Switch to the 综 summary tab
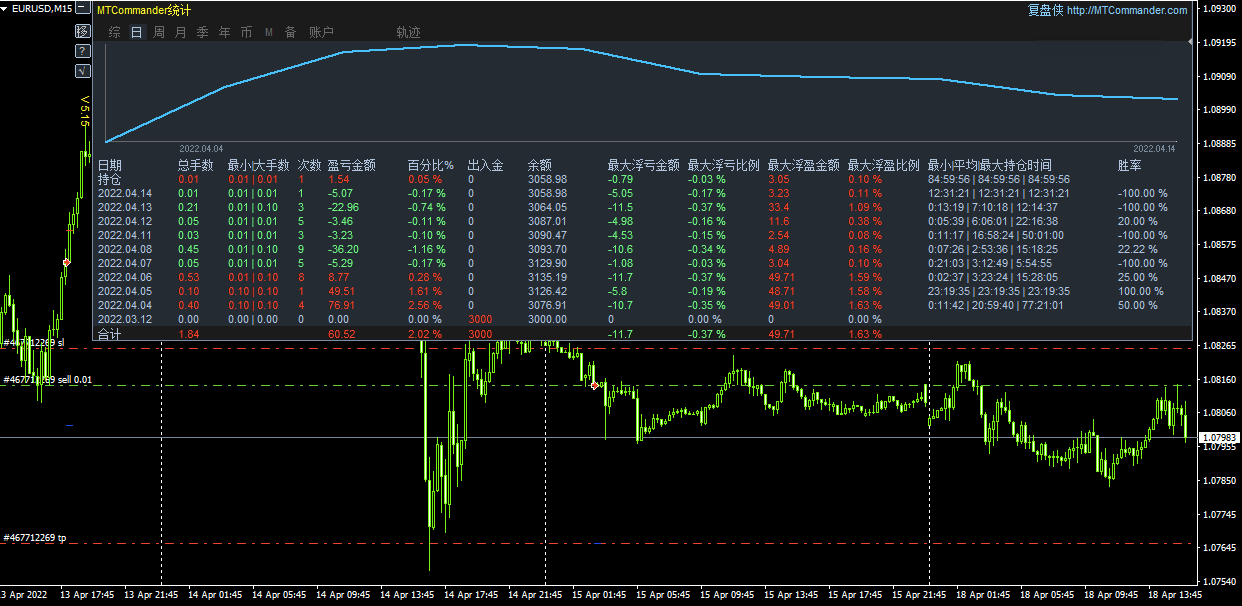 coord(114,32)
